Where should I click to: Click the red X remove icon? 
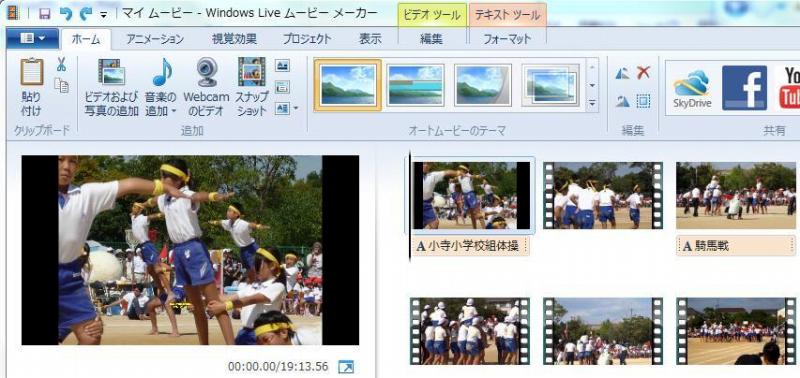[643, 73]
